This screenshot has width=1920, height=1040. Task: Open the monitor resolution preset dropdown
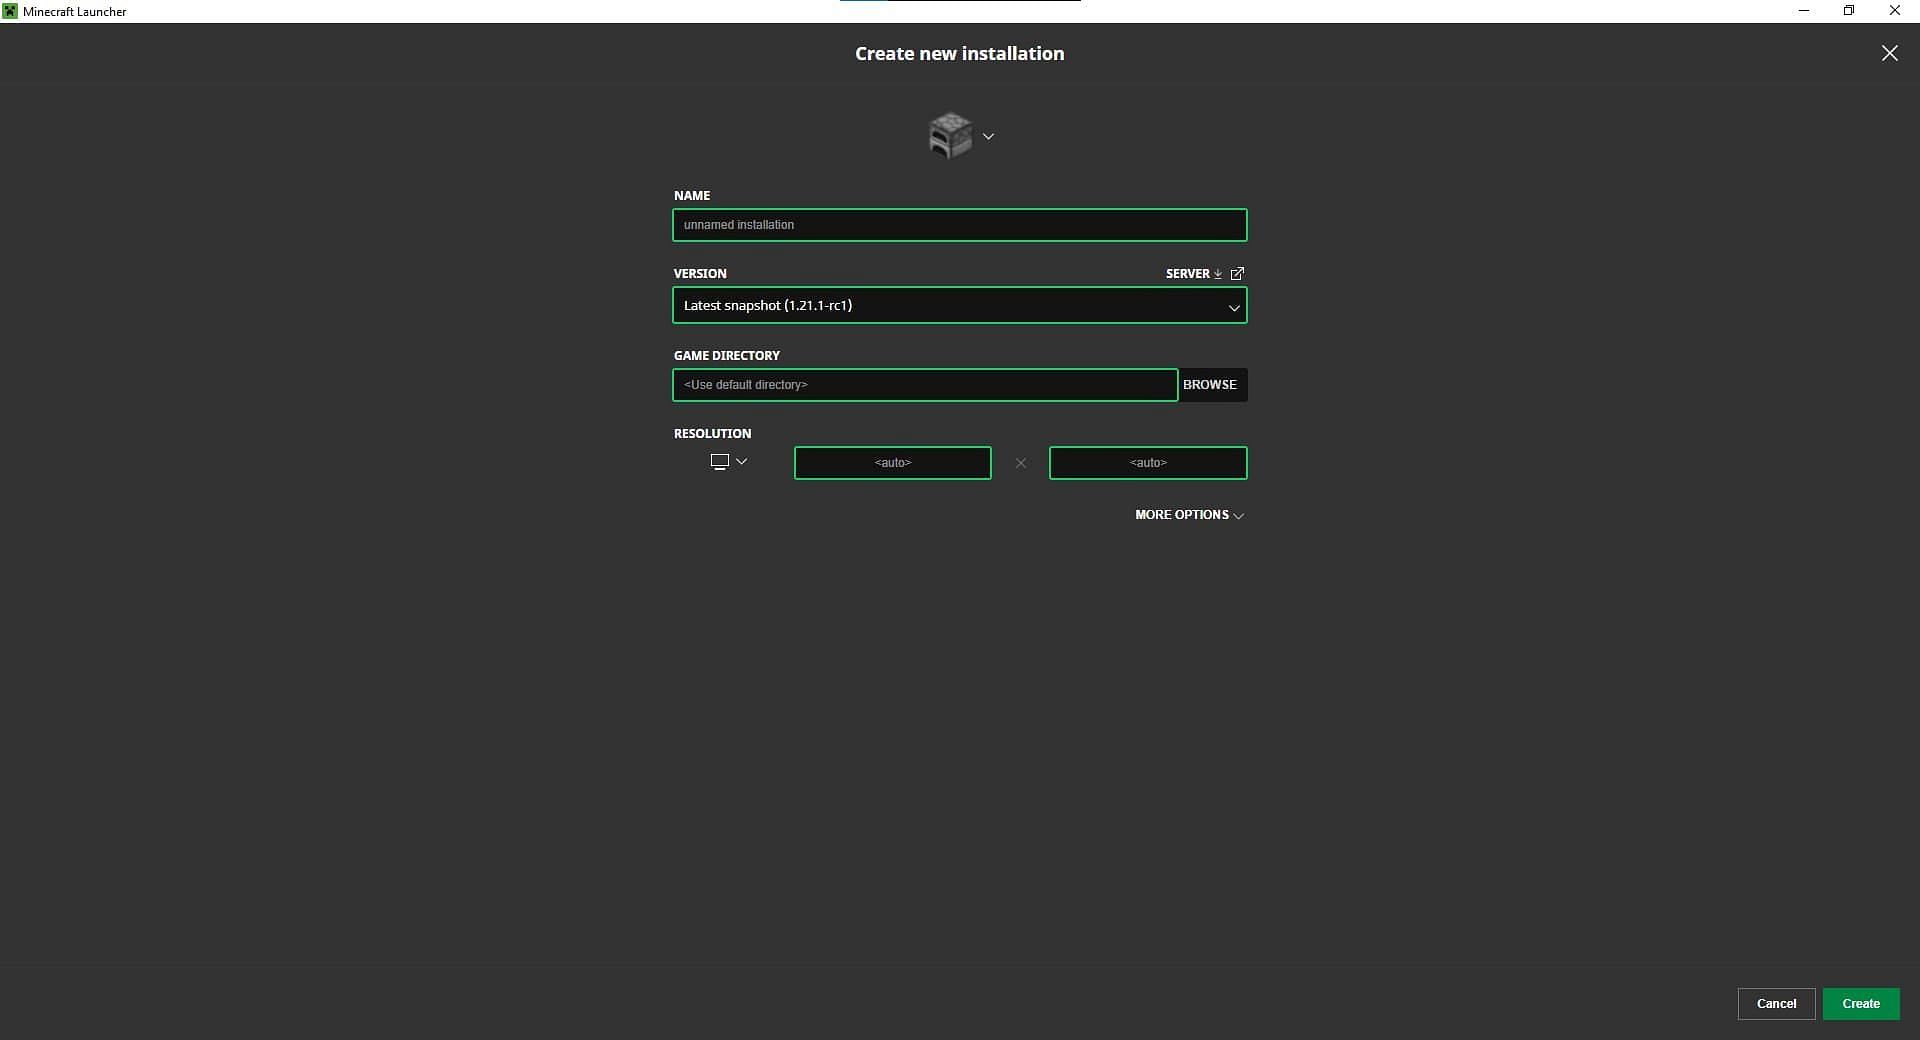click(729, 462)
